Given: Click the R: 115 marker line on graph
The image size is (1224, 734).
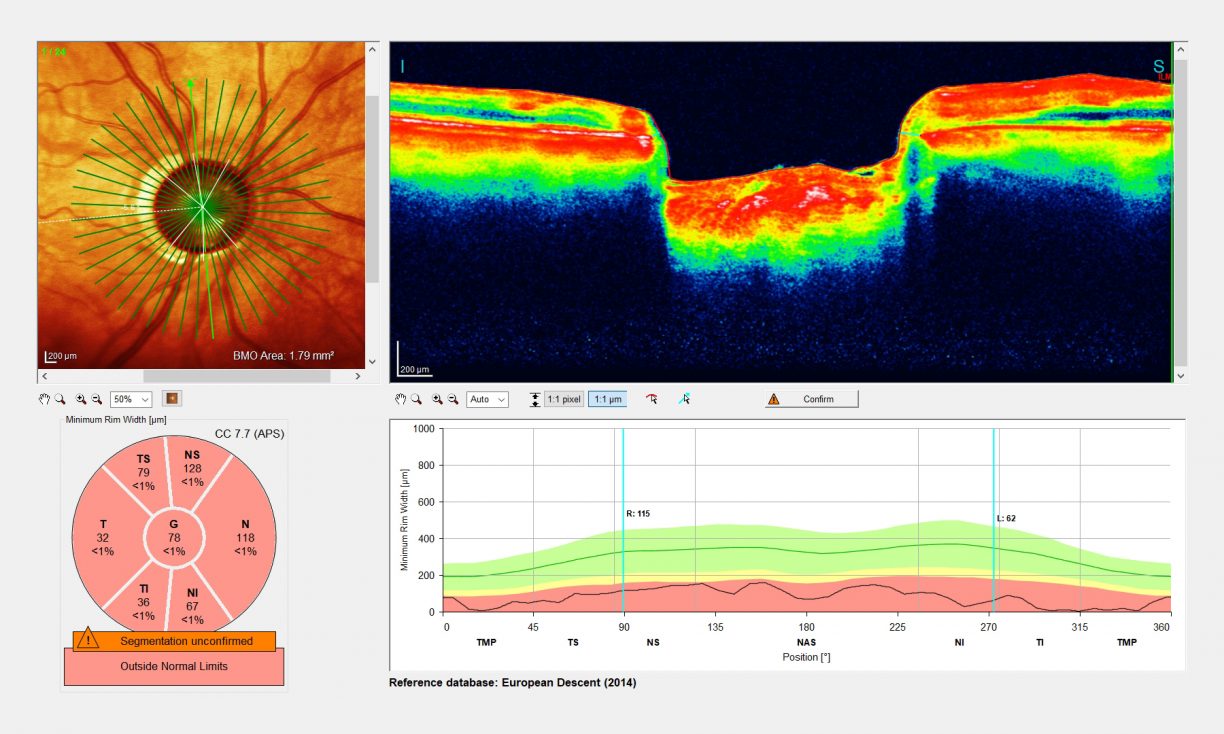Looking at the screenshot, I should tap(623, 520).
